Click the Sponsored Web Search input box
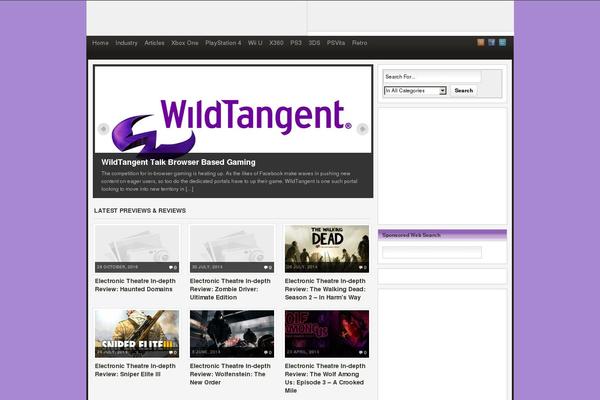The image size is (600, 400). tap(432, 252)
